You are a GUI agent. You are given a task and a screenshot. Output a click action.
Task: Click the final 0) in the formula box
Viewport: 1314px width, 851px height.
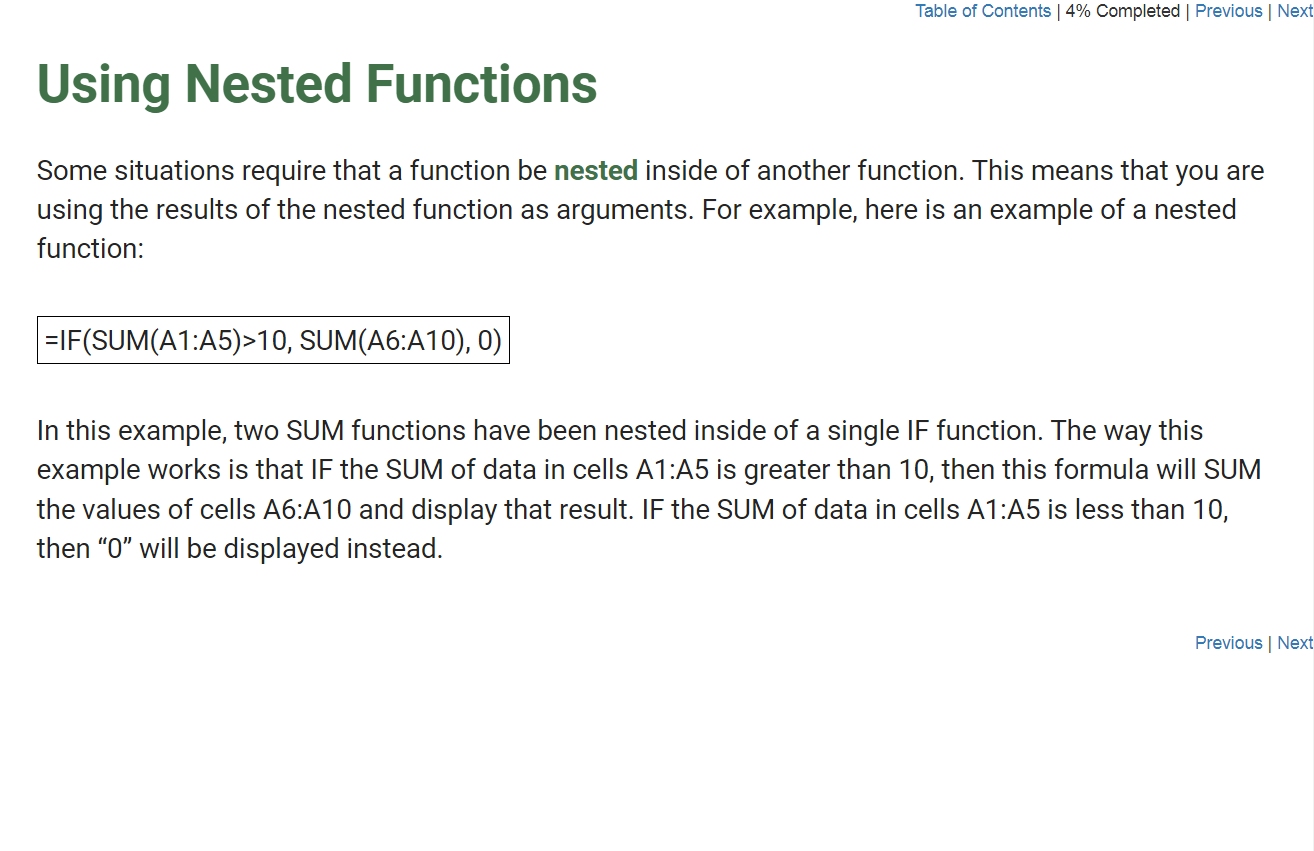(490, 341)
